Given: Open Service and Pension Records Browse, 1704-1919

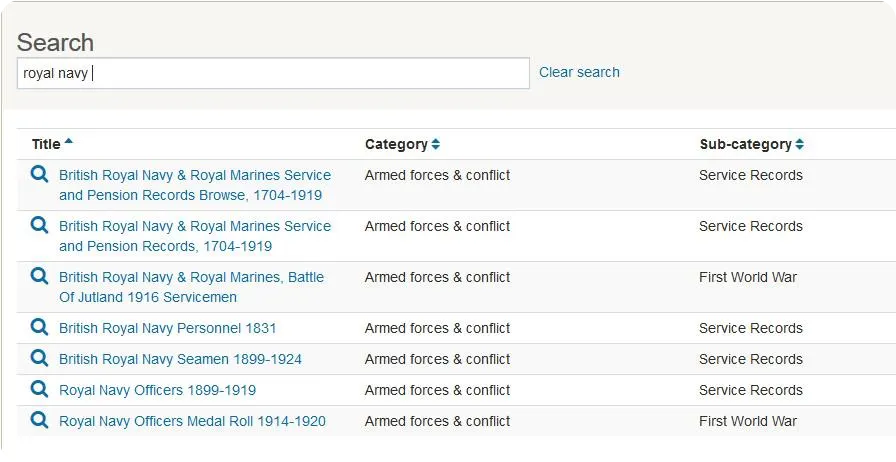Looking at the screenshot, I should click(195, 185).
